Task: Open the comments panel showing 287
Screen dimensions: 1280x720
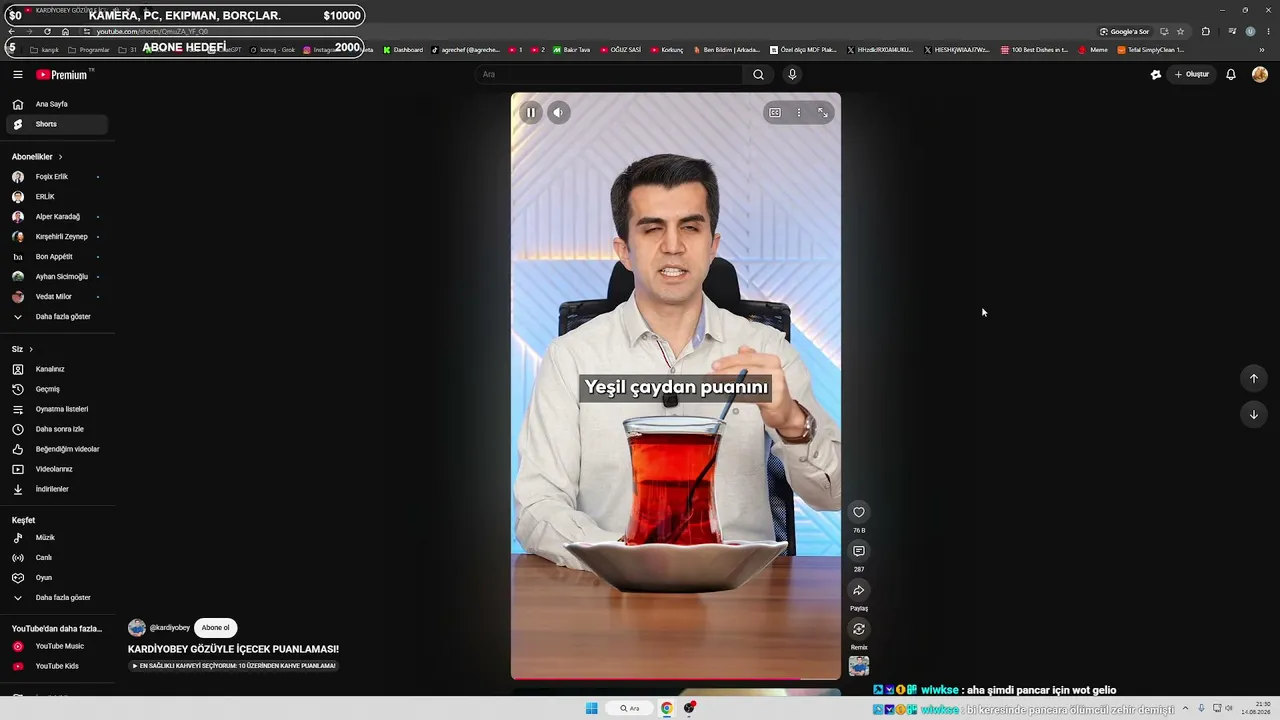Action: [x=858, y=551]
